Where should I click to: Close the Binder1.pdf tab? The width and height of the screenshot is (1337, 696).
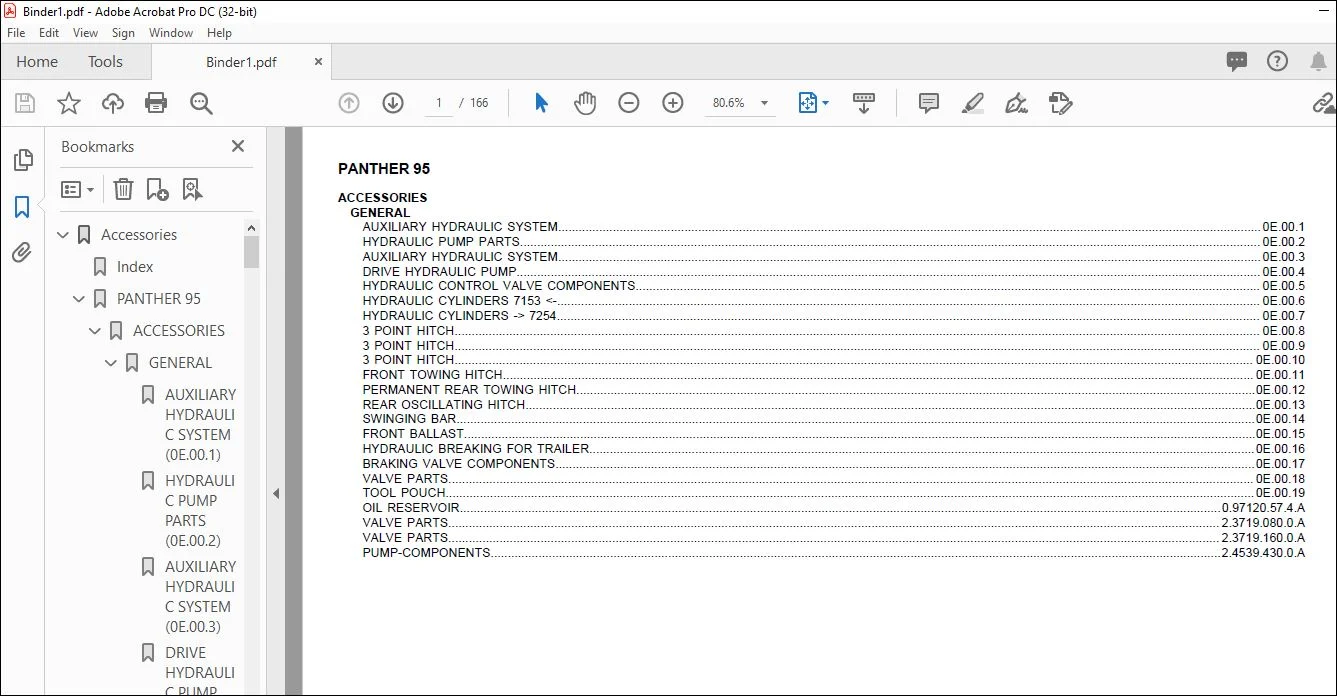[319, 62]
